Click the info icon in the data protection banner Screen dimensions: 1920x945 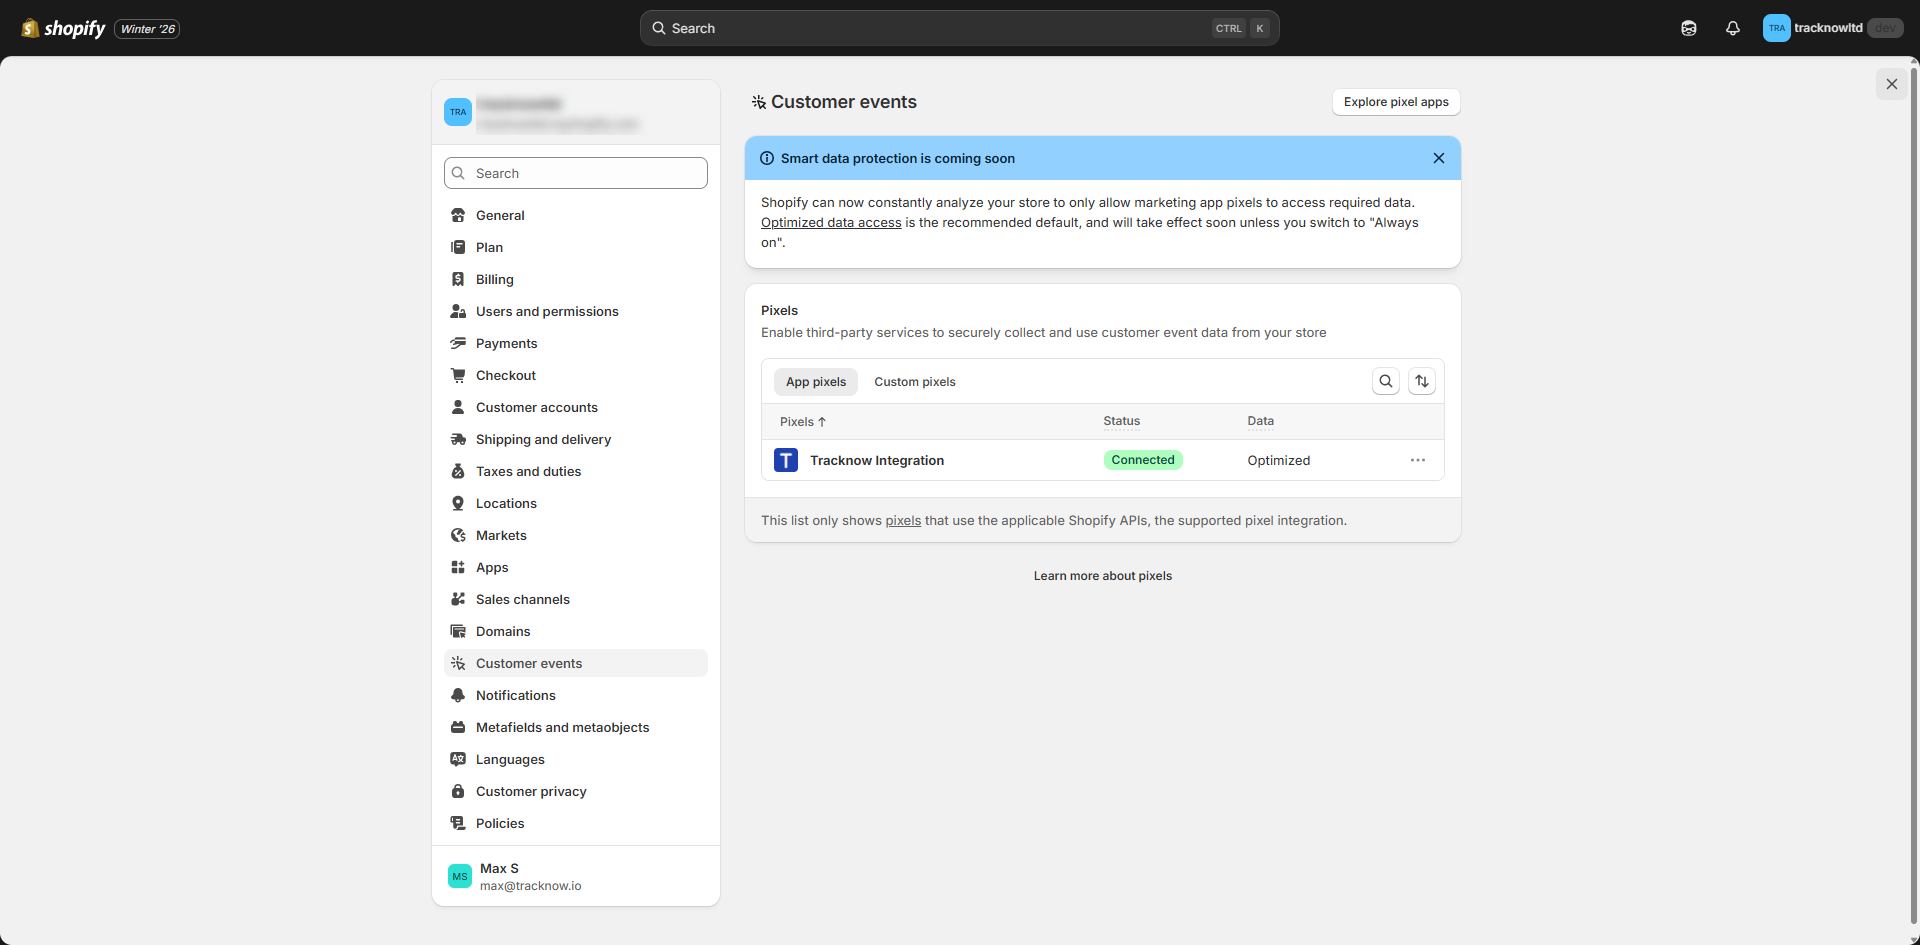click(767, 158)
